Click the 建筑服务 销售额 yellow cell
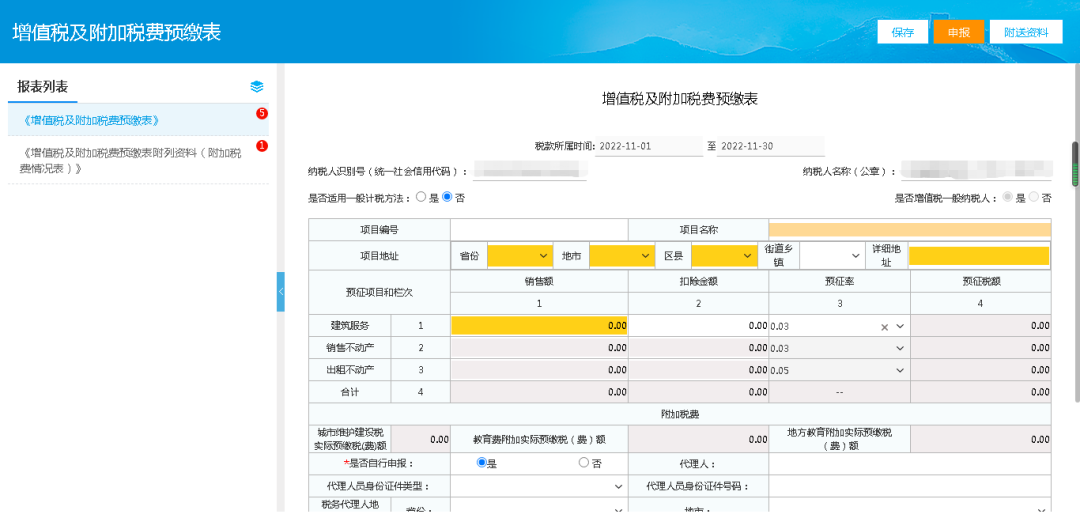1080x518 pixels. (x=539, y=326)
